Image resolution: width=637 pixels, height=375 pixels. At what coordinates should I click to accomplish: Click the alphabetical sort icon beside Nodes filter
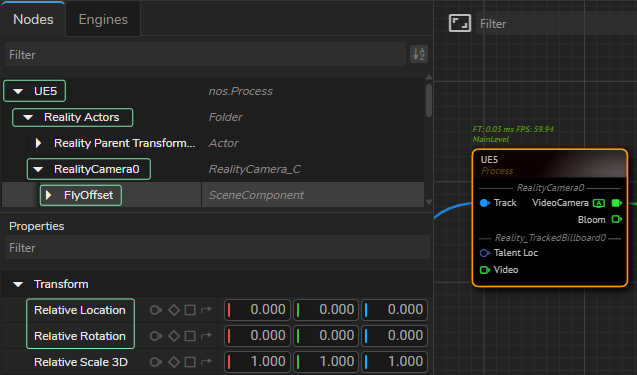click(x=419, y=54)
